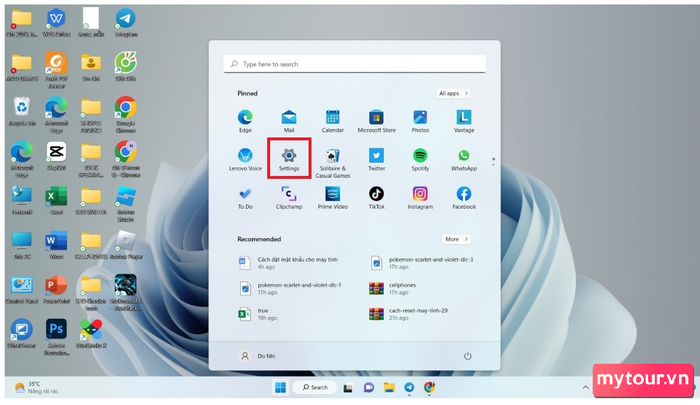Open Prime Video pinned app

333,198
